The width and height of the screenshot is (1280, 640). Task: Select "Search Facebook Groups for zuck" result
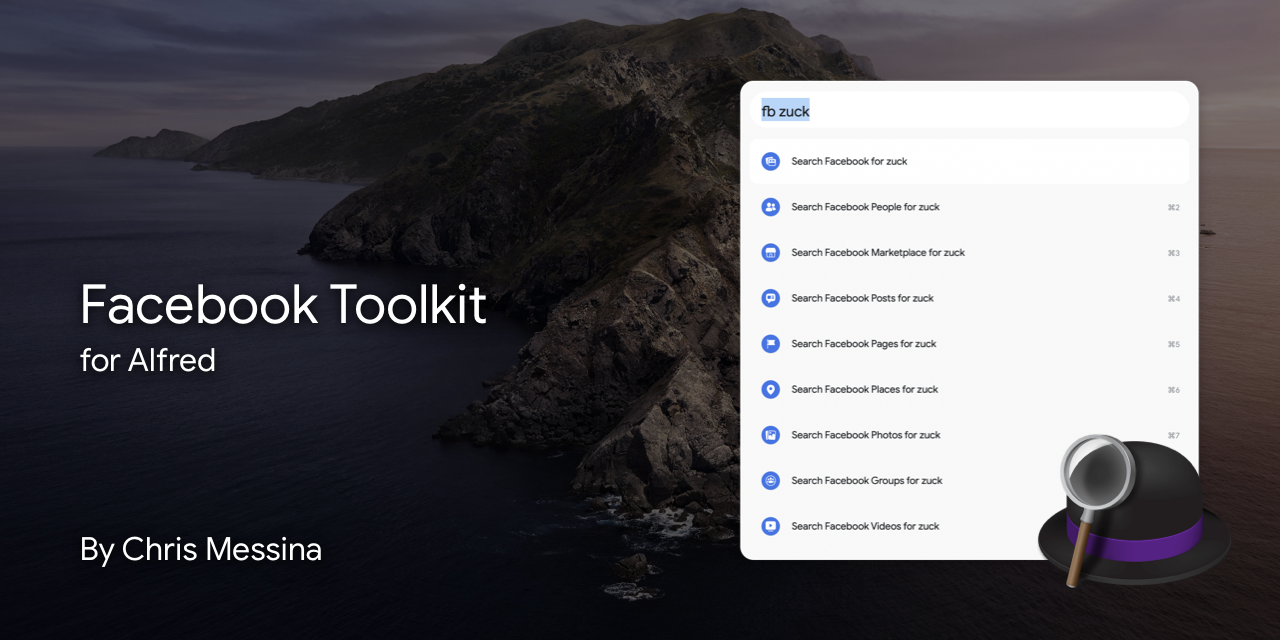(x=866, y=480)
